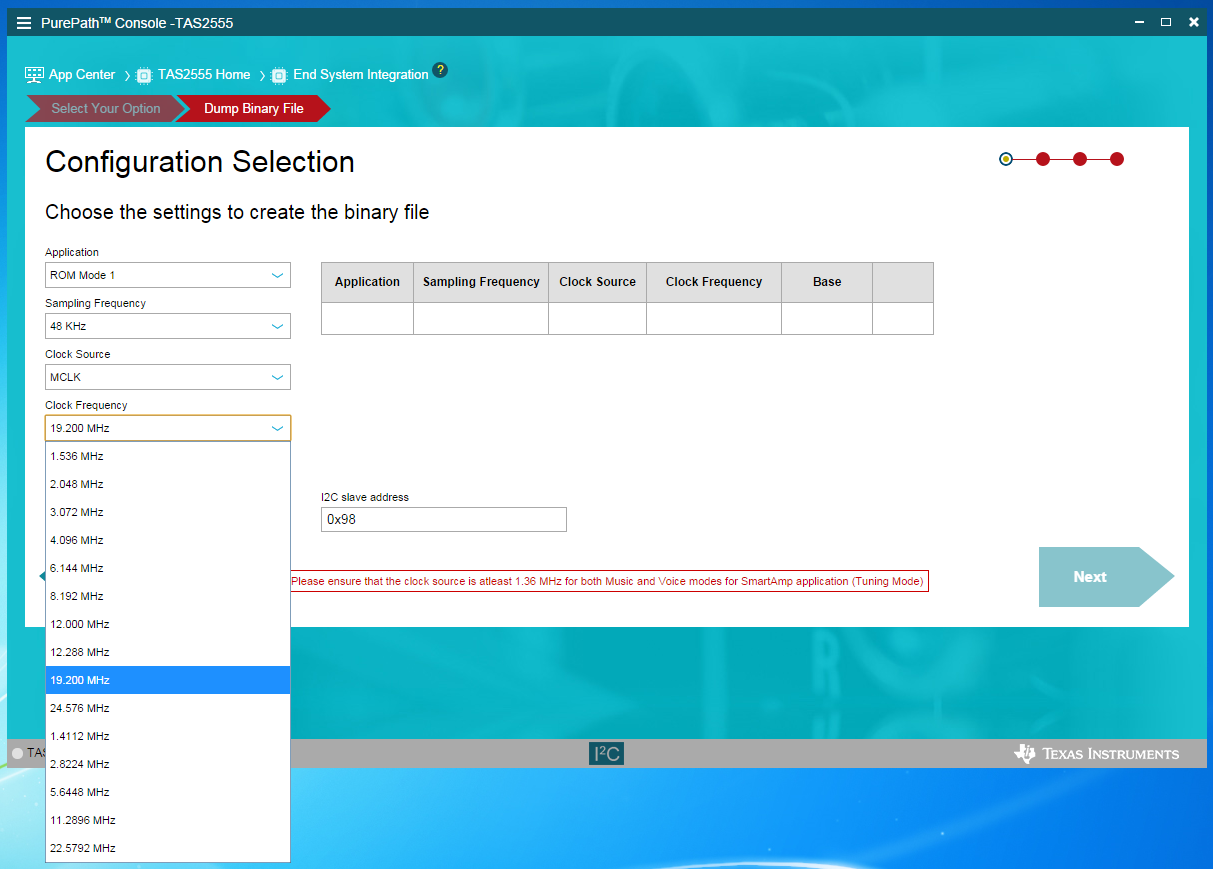This screenshot has width=1213, height=869.
Task: Maximize the PurePath Console window
Action: tap(1166, 22)
